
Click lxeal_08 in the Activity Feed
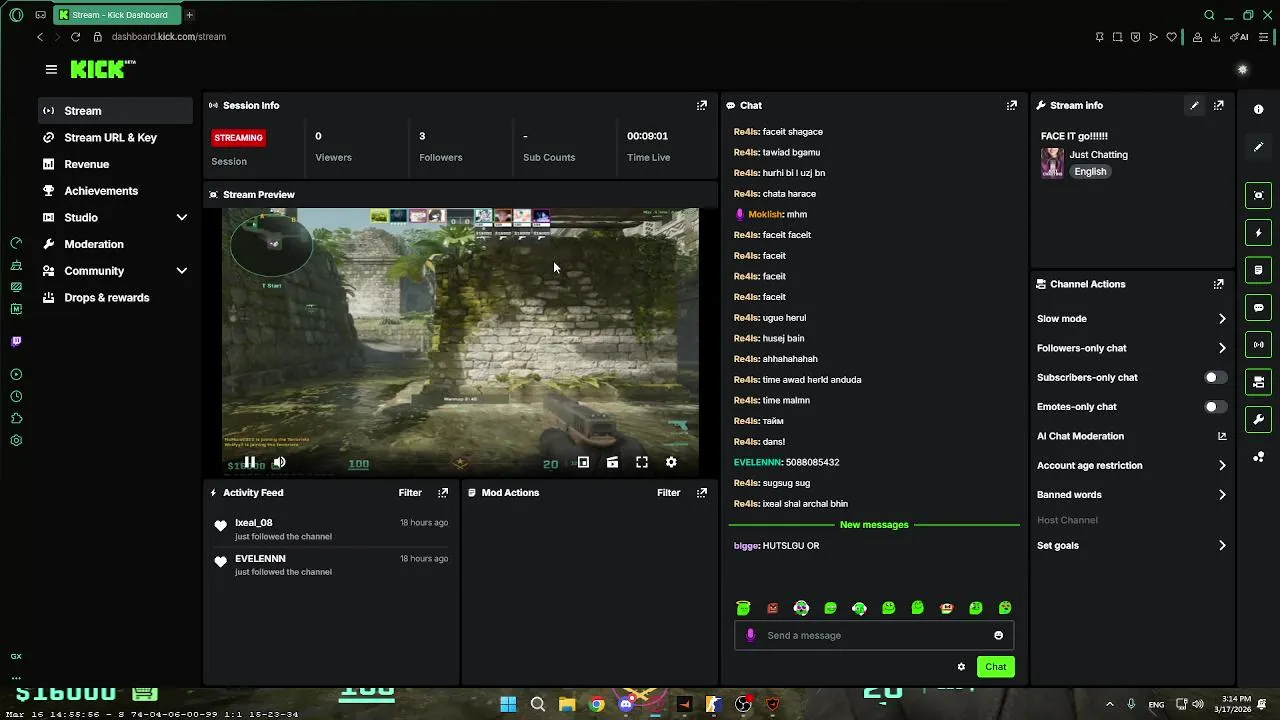tap(253, 523)
